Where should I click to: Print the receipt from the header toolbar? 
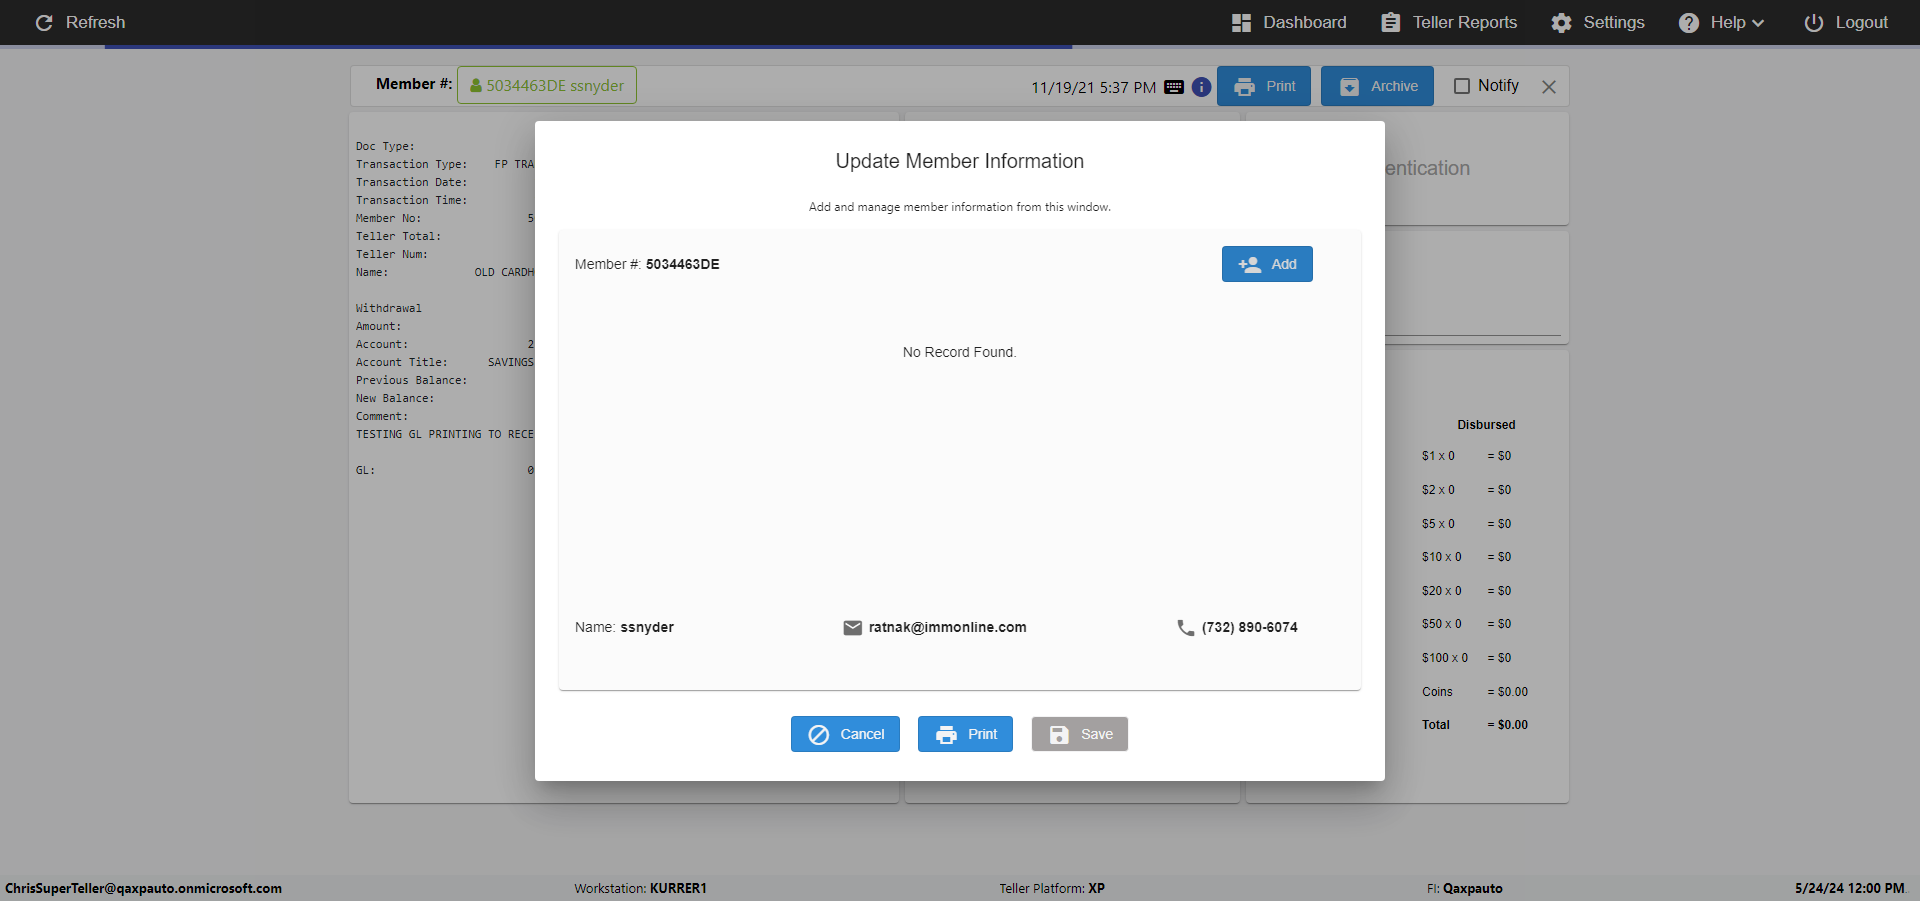tap(1264, 86)
